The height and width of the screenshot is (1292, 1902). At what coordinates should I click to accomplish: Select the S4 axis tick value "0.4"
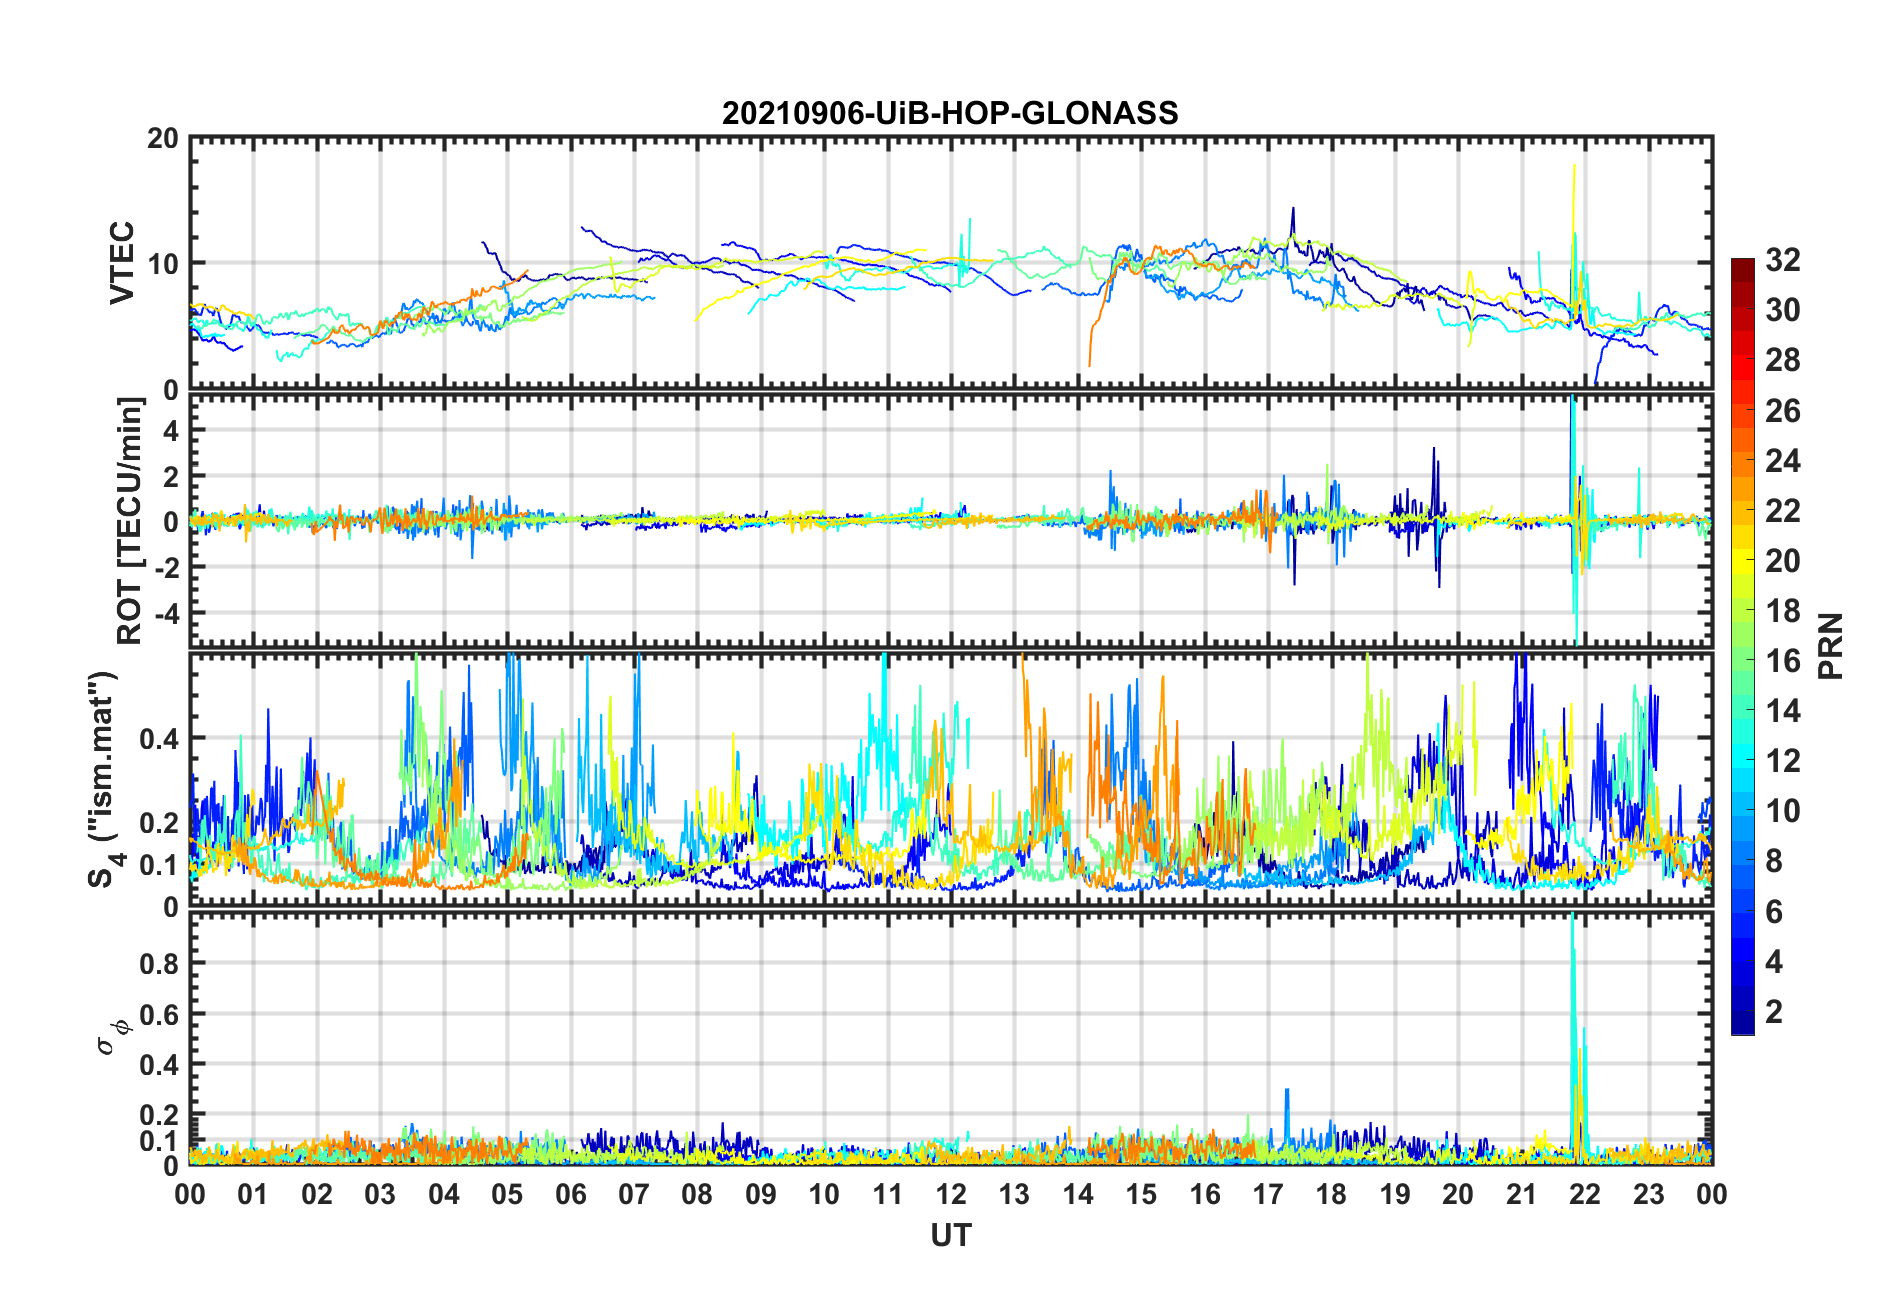[x=159, y=739]
